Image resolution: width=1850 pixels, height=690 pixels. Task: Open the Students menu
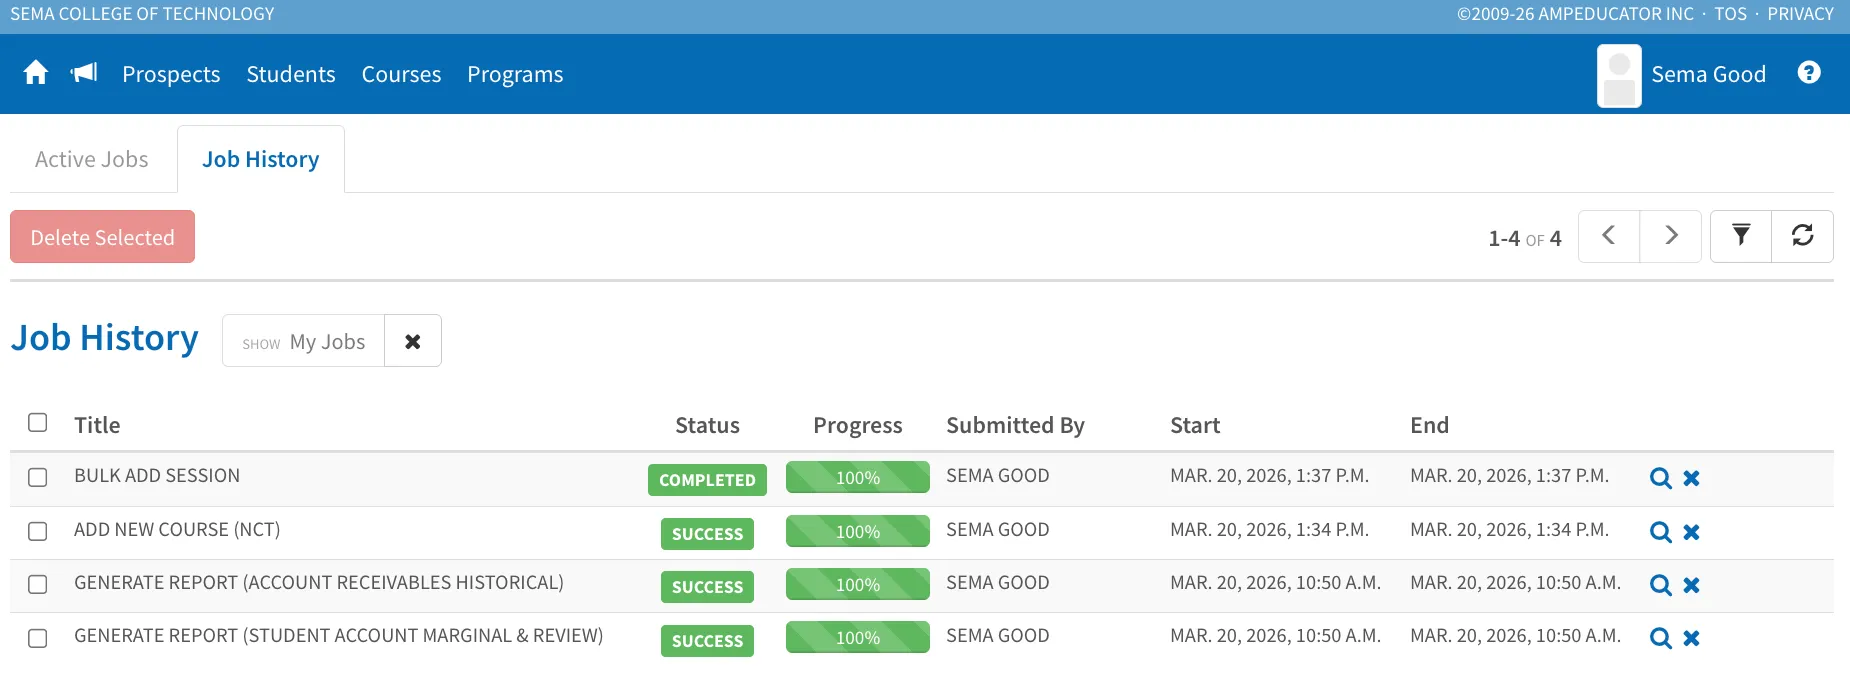click(x=291, y=74)
